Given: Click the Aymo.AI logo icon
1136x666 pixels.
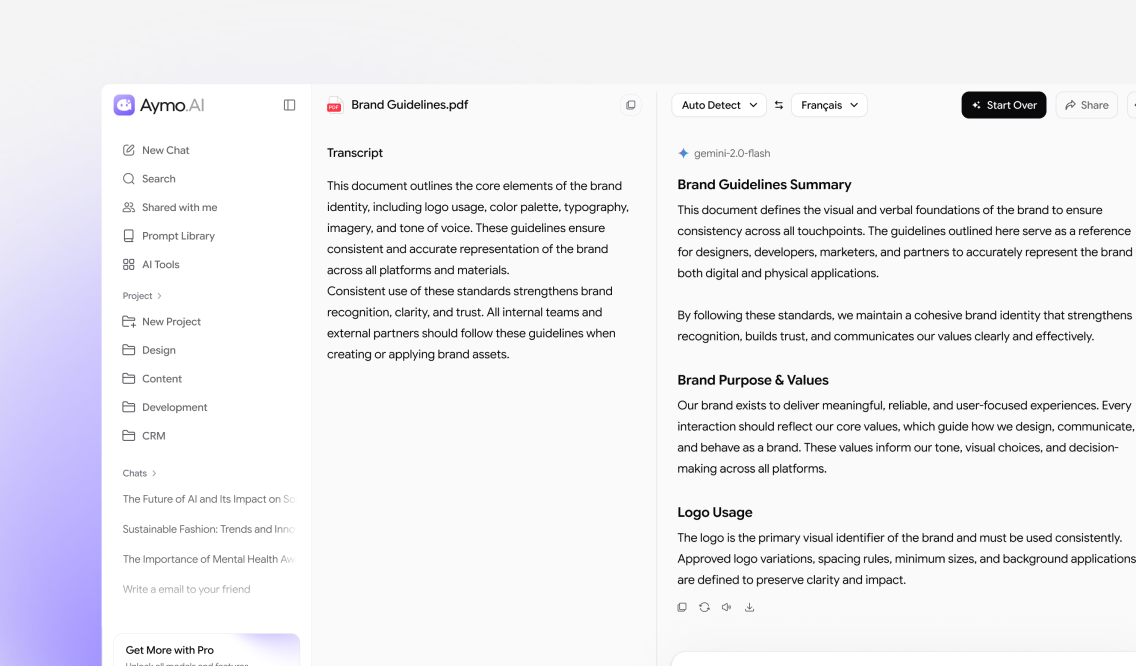Looking at the screenshot, I should [124, 105].
